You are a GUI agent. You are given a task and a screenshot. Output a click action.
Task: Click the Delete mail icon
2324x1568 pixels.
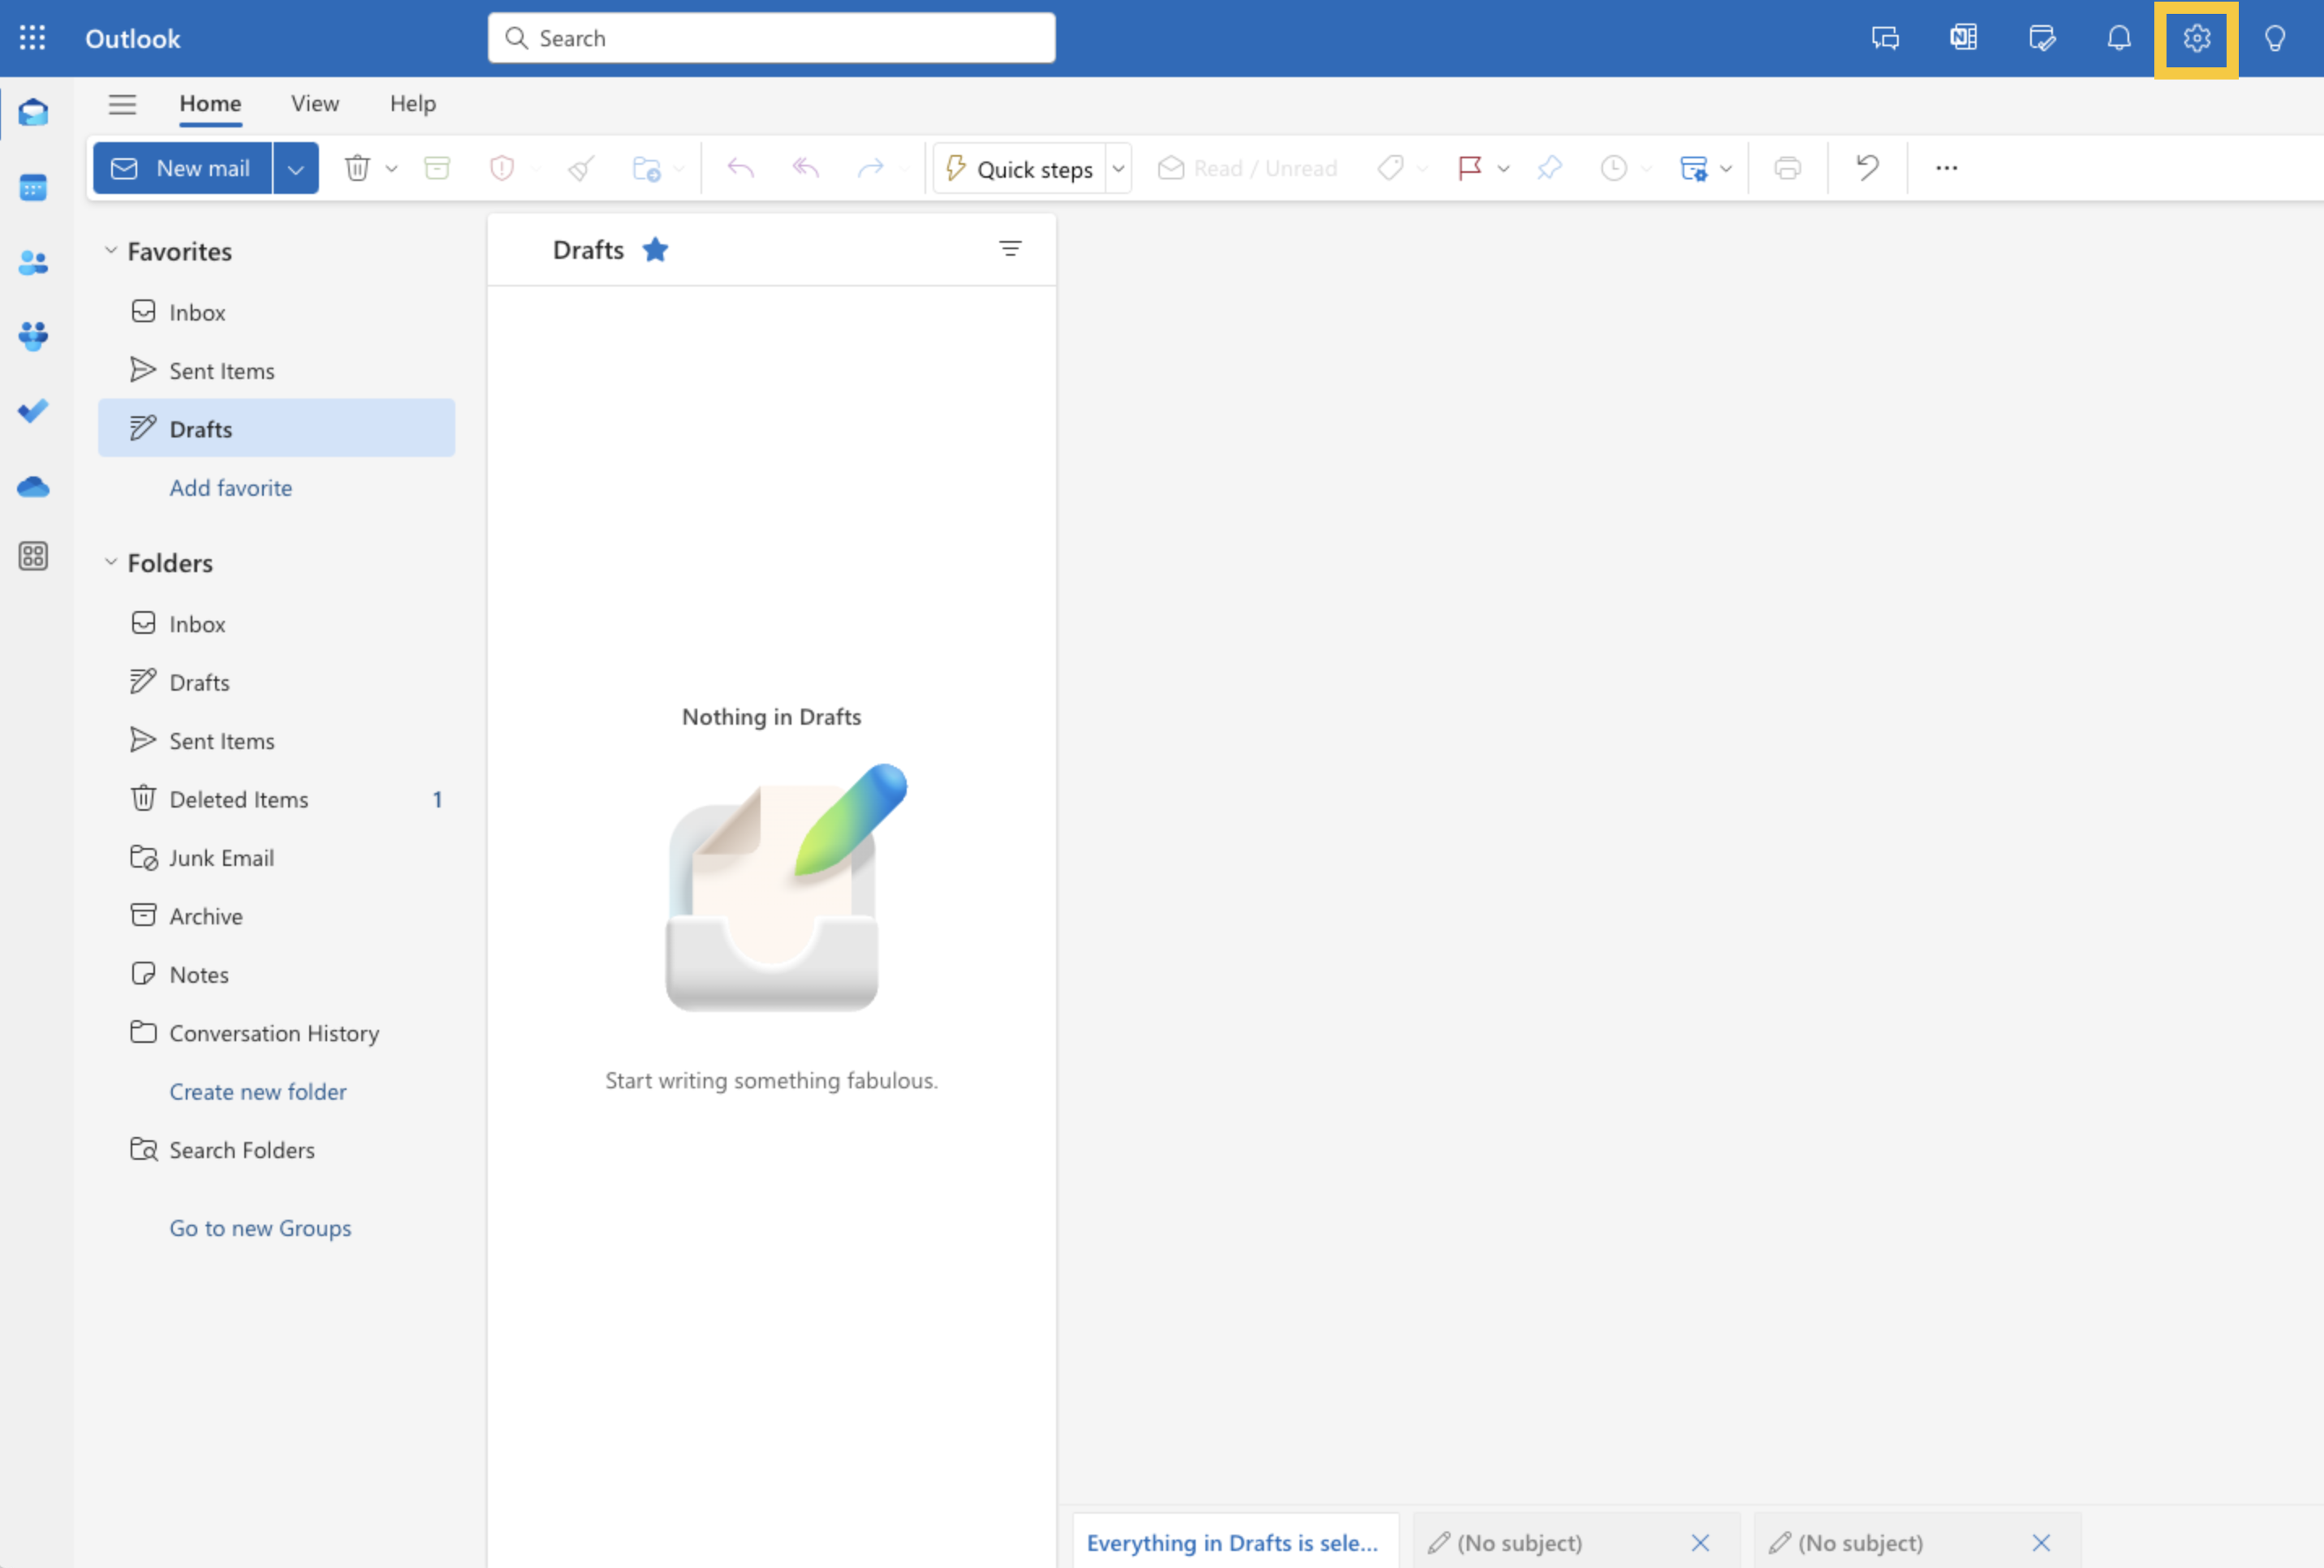coord(359,166)
